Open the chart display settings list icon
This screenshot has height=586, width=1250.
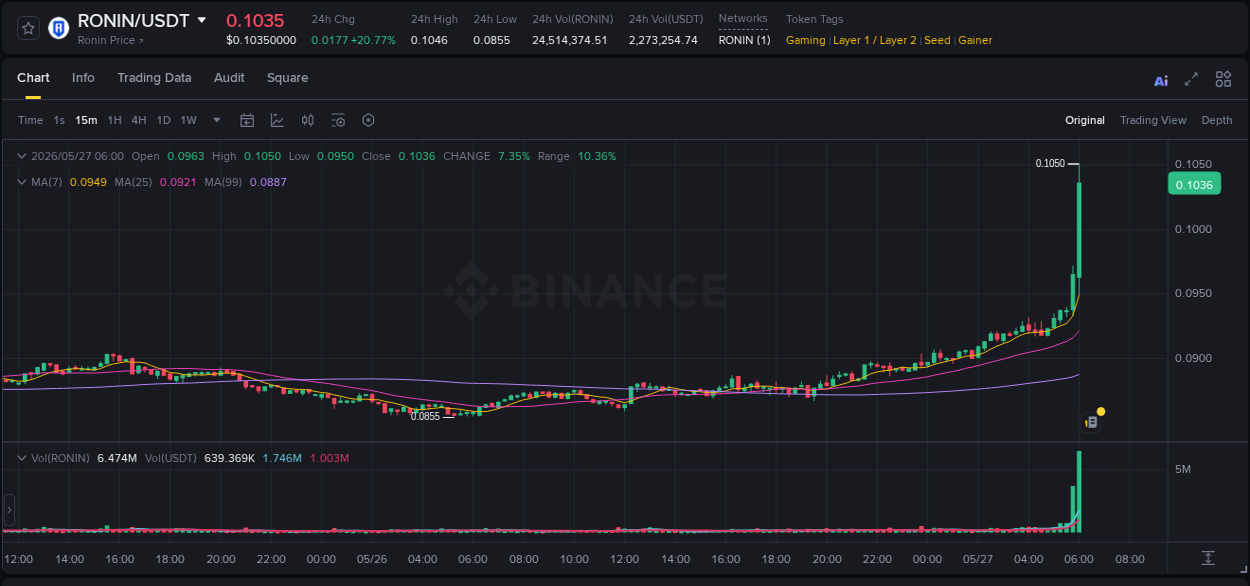point(338,120)
